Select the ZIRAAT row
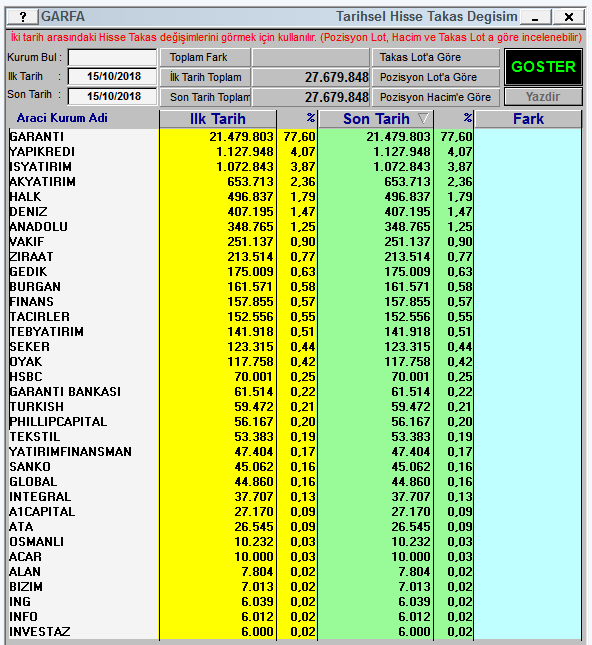The image size is (592, 645). (295, 257)
